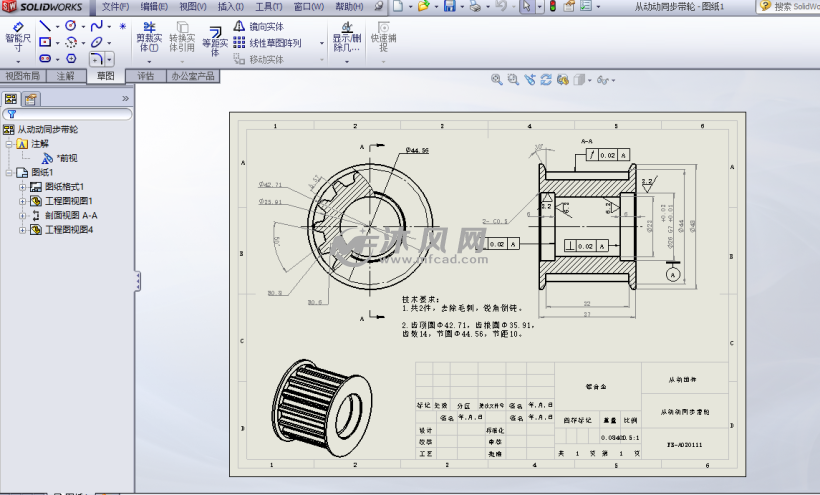This screenshot has height=495, width=820.
Task: Click the Hide/Show Items glasses icon
Action: [x=603, y=80]
